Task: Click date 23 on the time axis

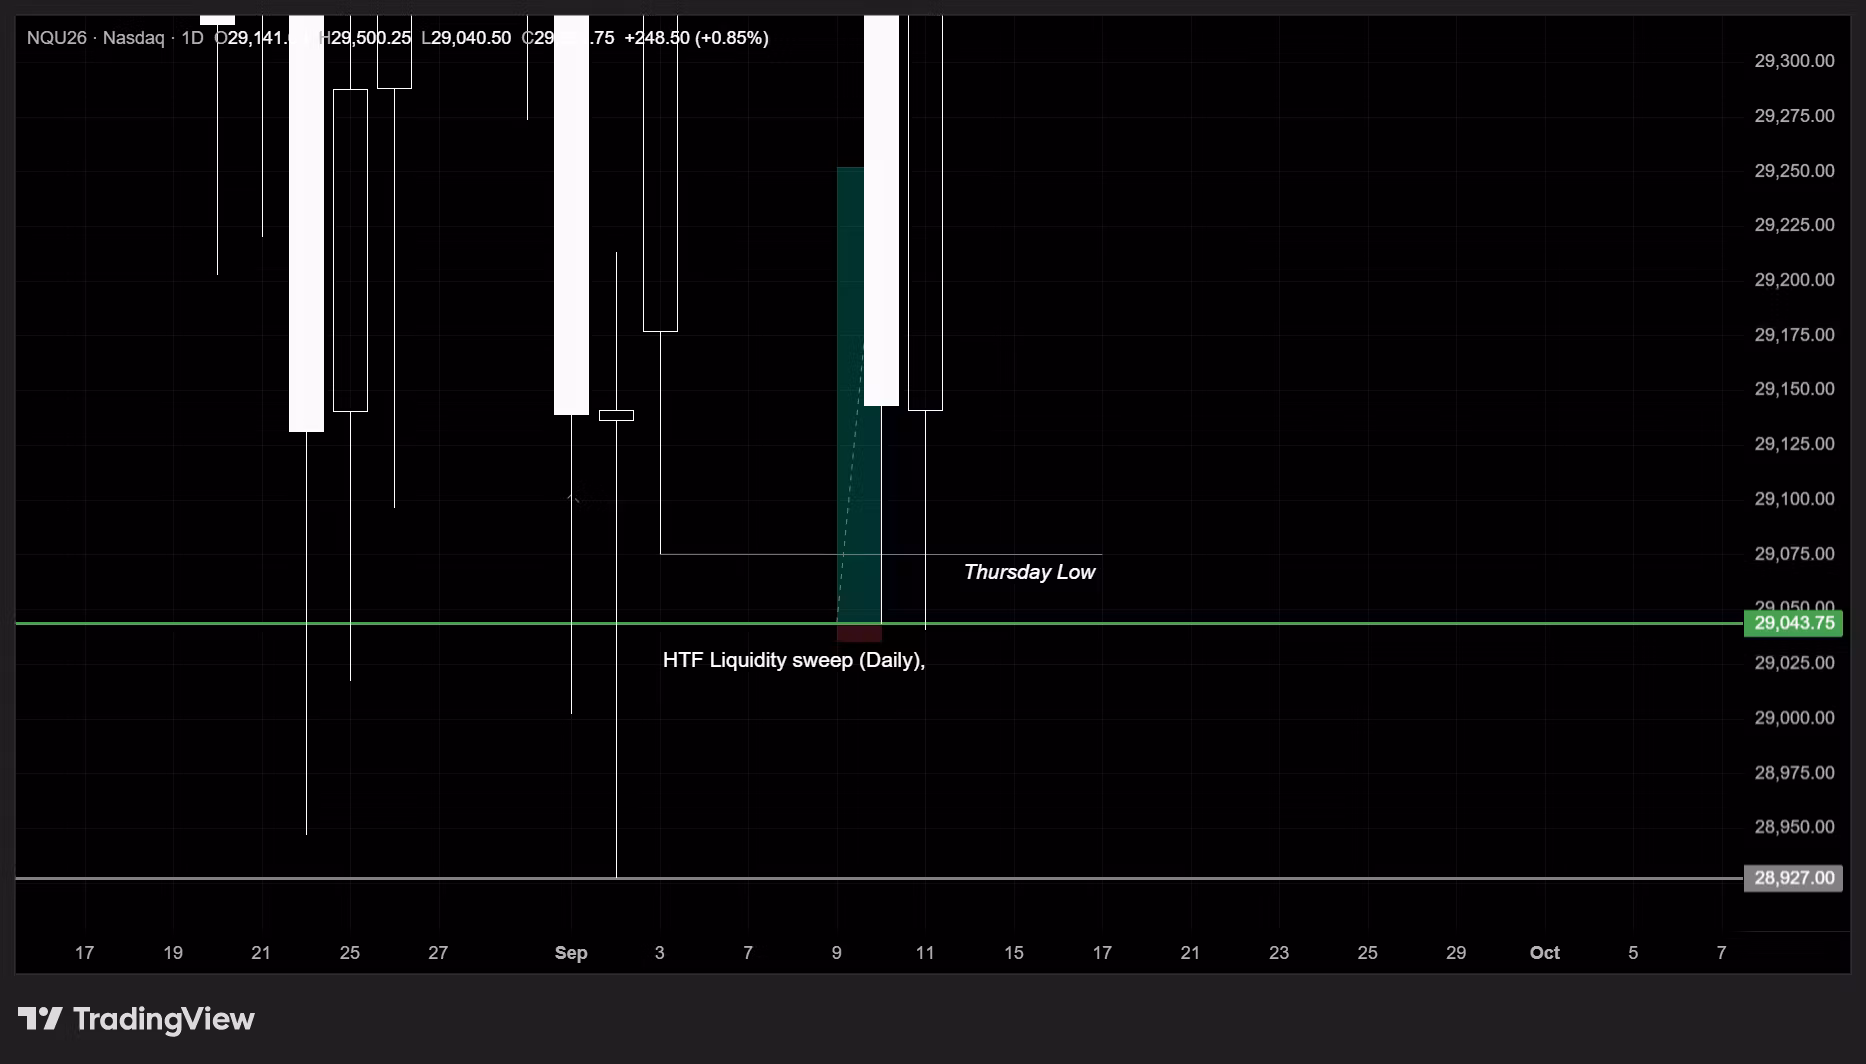Action: click(1279, 953)
